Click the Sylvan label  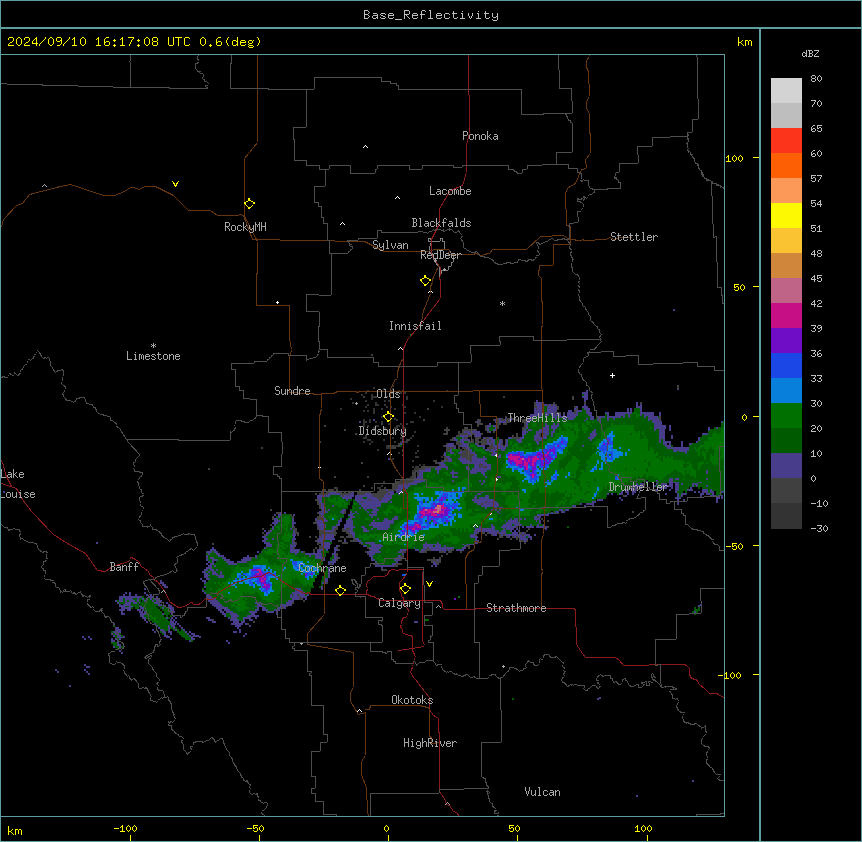[x=390, y=245]
